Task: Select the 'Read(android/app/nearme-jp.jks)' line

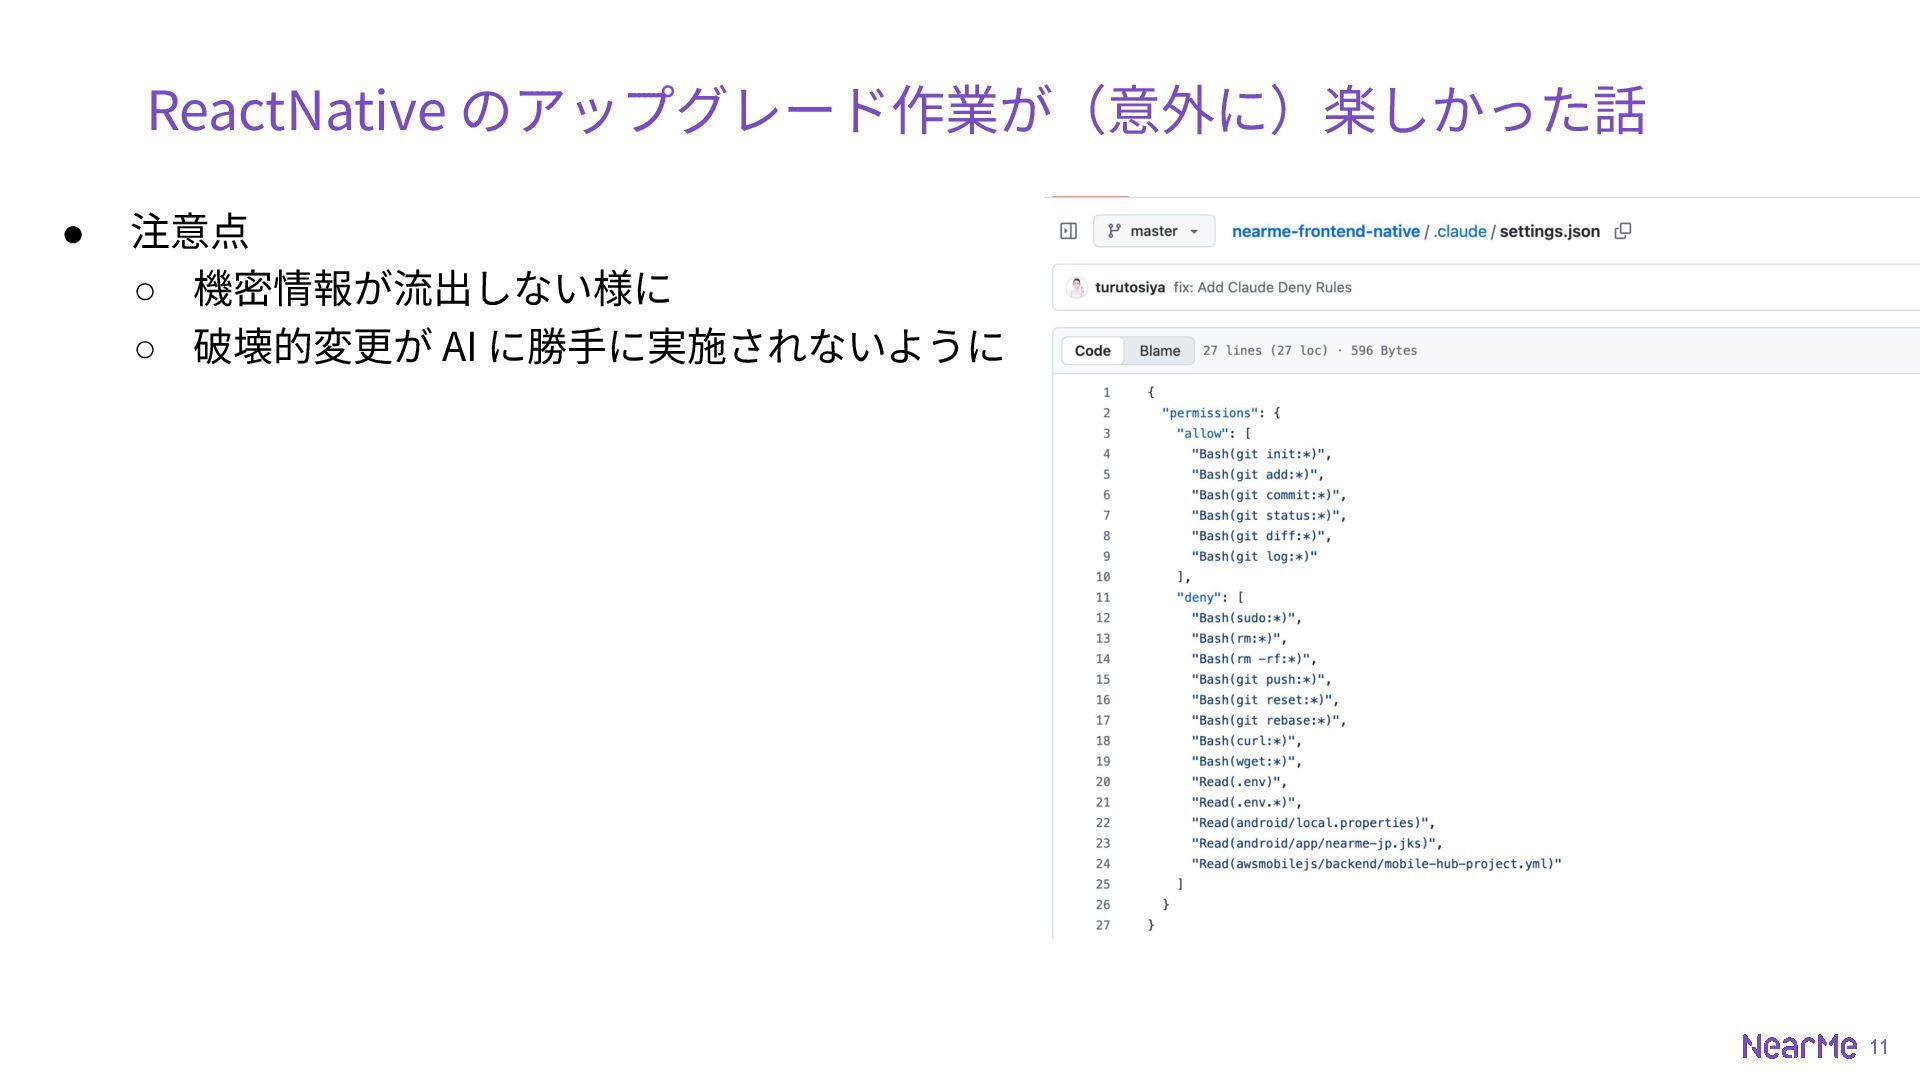Action: [1317, 843]
